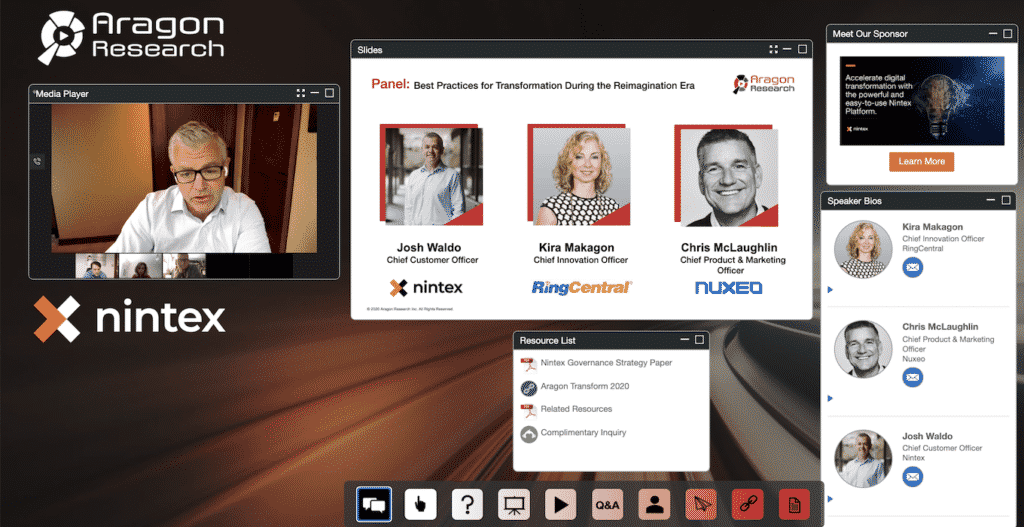Screen dimensions: 1024x527
Task: Open Nintex Governance Strategy Paper link
Action: tap(606, 363)
